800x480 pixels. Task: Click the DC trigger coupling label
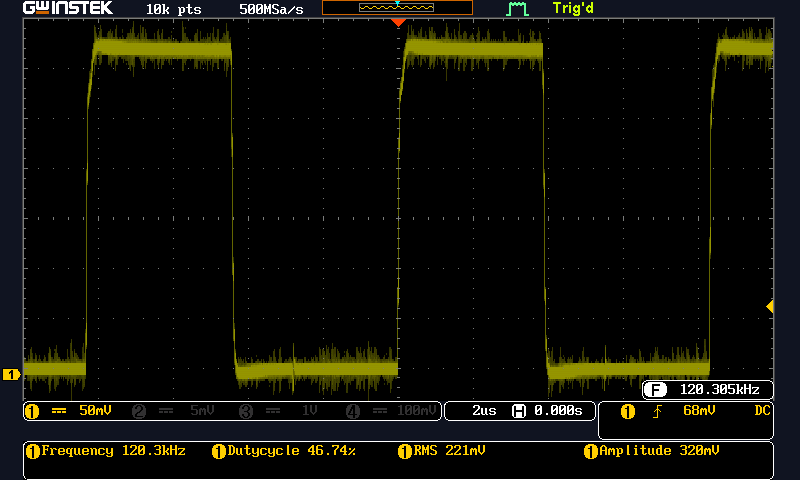click(x=762, y=411)
